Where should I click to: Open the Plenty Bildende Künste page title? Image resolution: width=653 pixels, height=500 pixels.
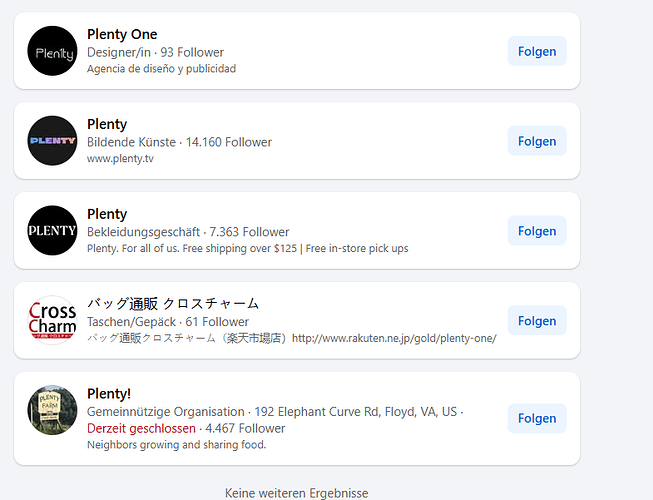(107, 124)
